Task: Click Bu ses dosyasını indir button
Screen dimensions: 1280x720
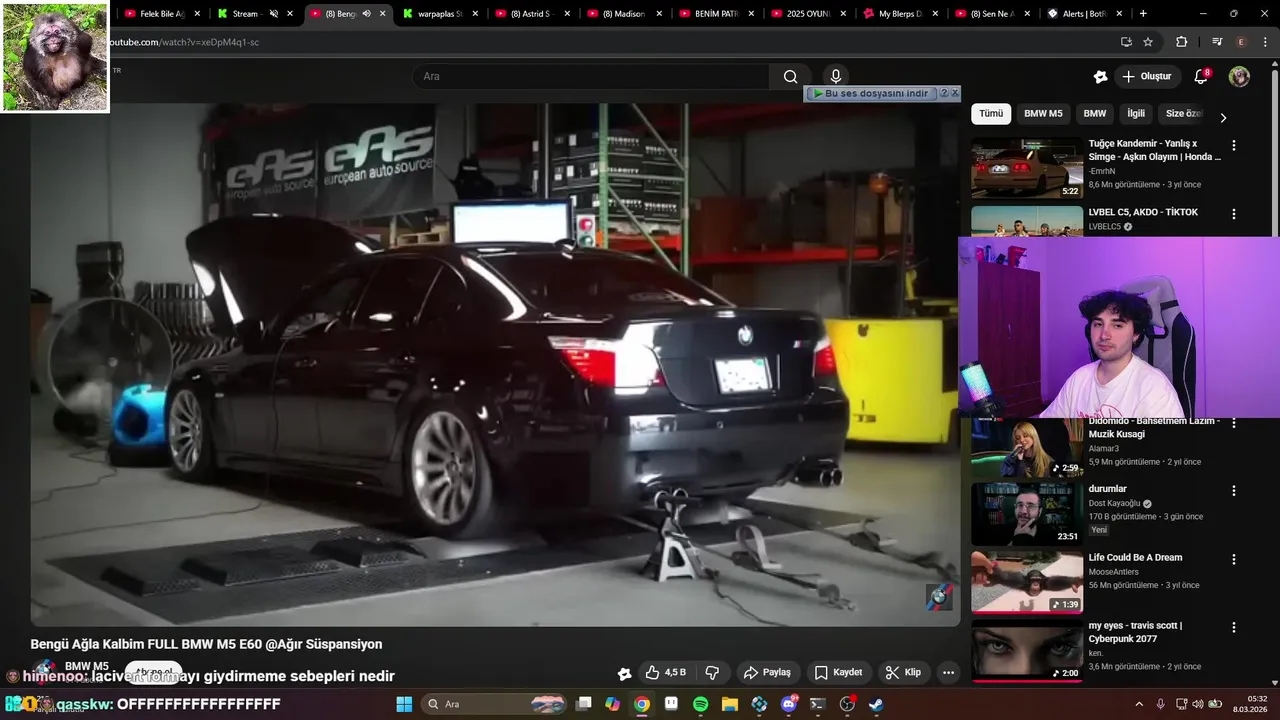Action: pos(871,93)
